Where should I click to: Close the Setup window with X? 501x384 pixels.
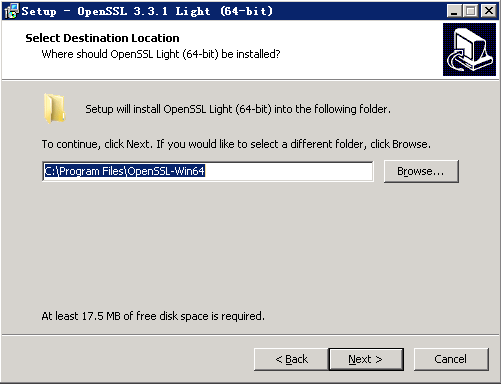(x=489, y=11)
